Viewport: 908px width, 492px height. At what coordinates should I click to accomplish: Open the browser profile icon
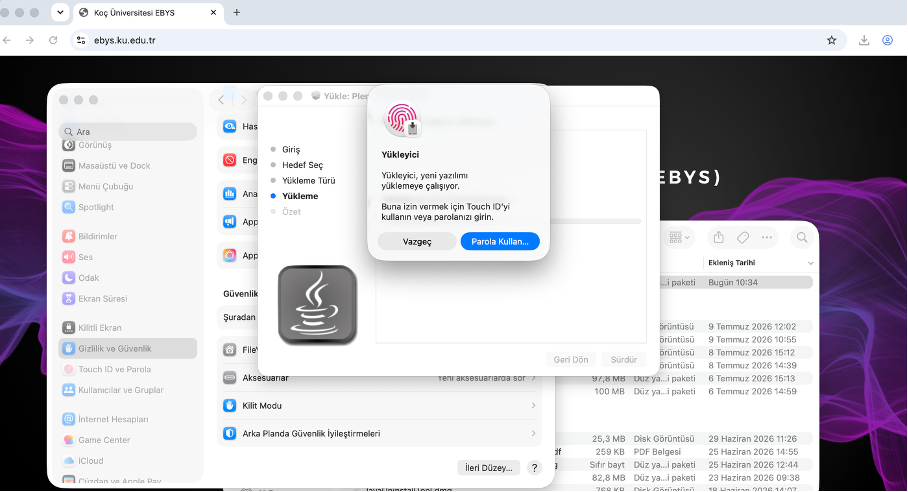click(x=887, y=40)
